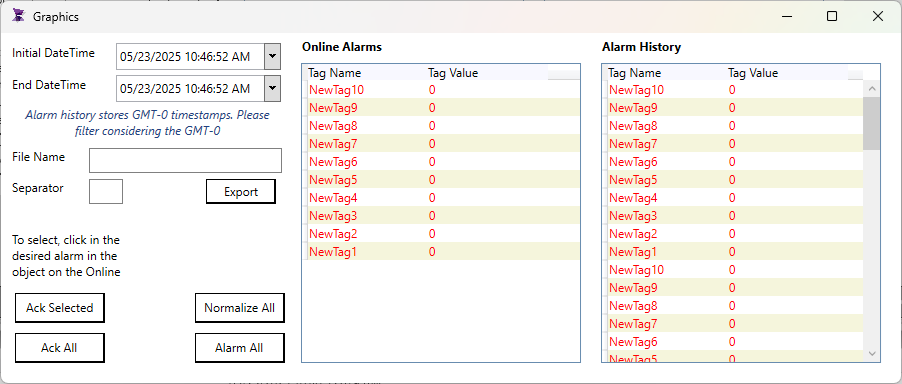Viewport: 902px width, 384px height.
Task: Focus the File Name text box
Action: tap(185, 160)
